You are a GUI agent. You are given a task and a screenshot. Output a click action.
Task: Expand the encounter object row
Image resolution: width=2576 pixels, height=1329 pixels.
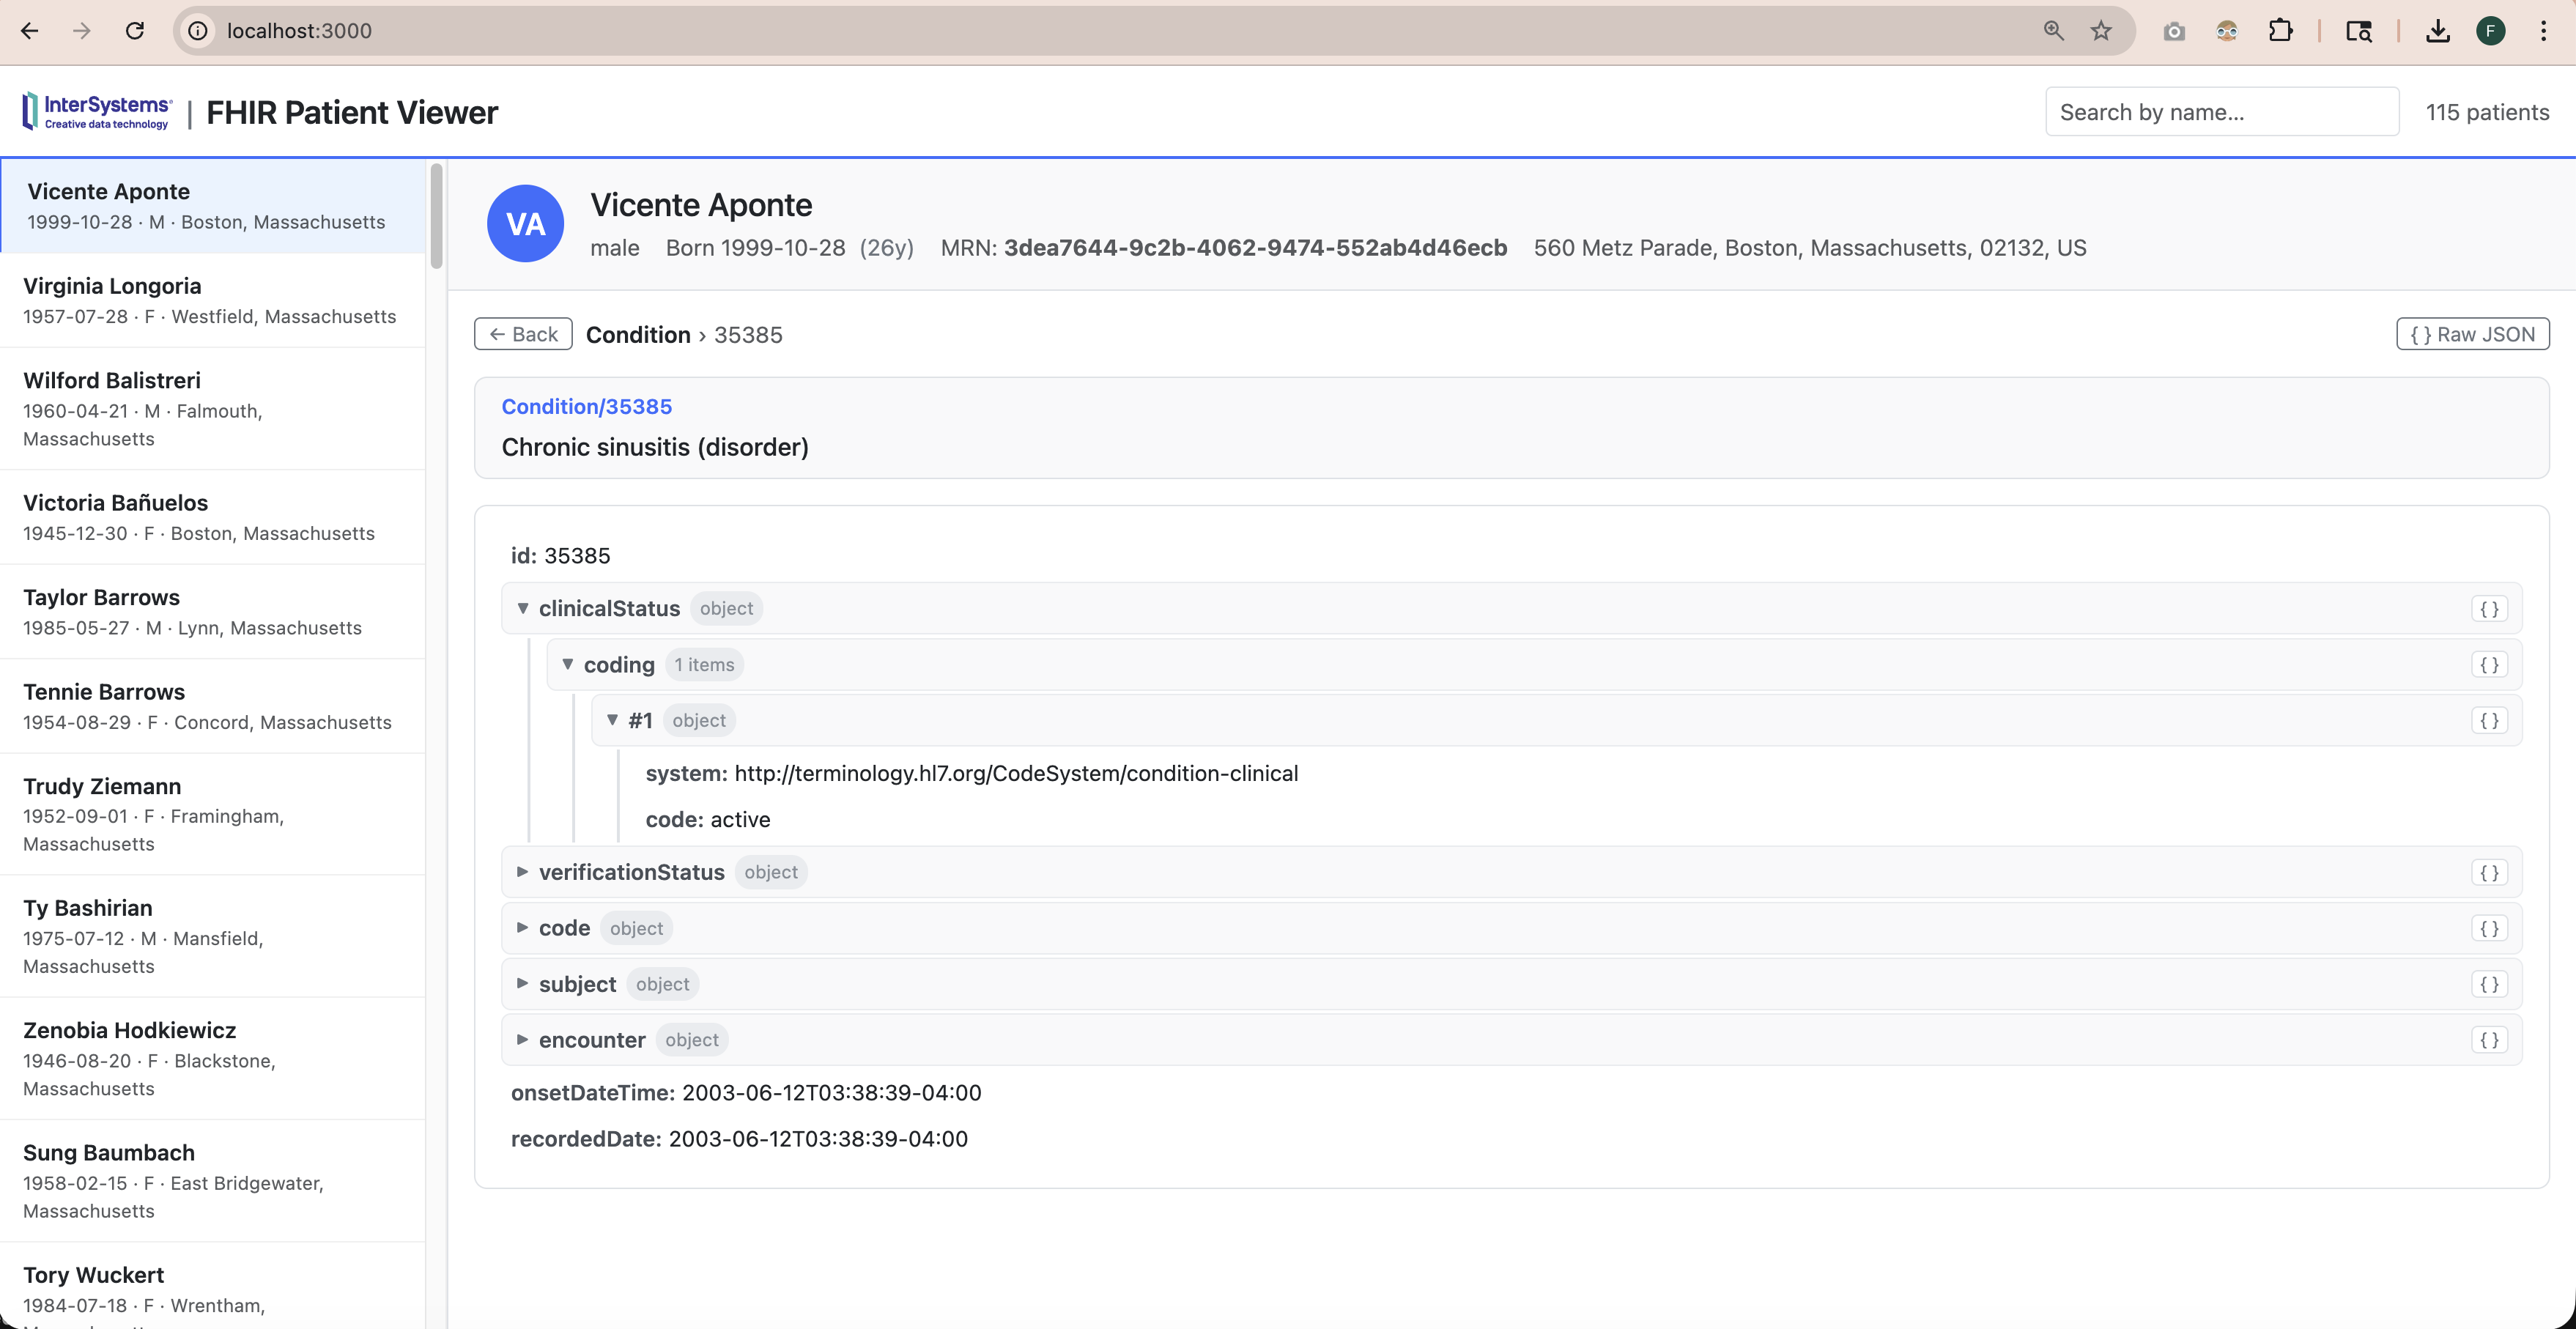[522, 1040]
